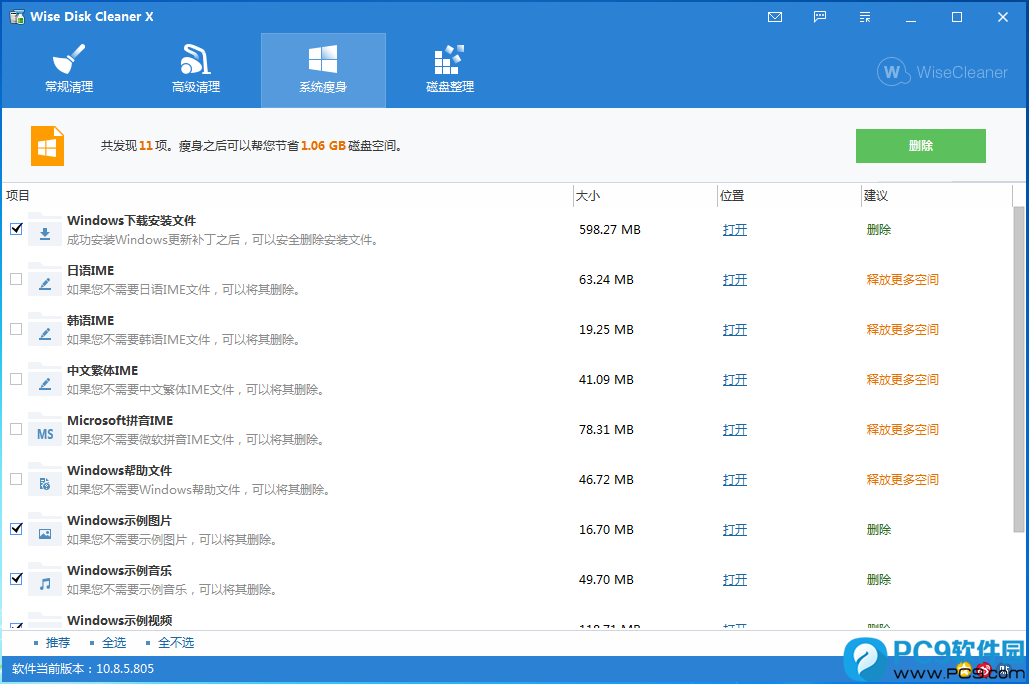The height and width of the screenshot is (684, 1029).
Task: Click the 46.72 MB size value
Action: 606,480
